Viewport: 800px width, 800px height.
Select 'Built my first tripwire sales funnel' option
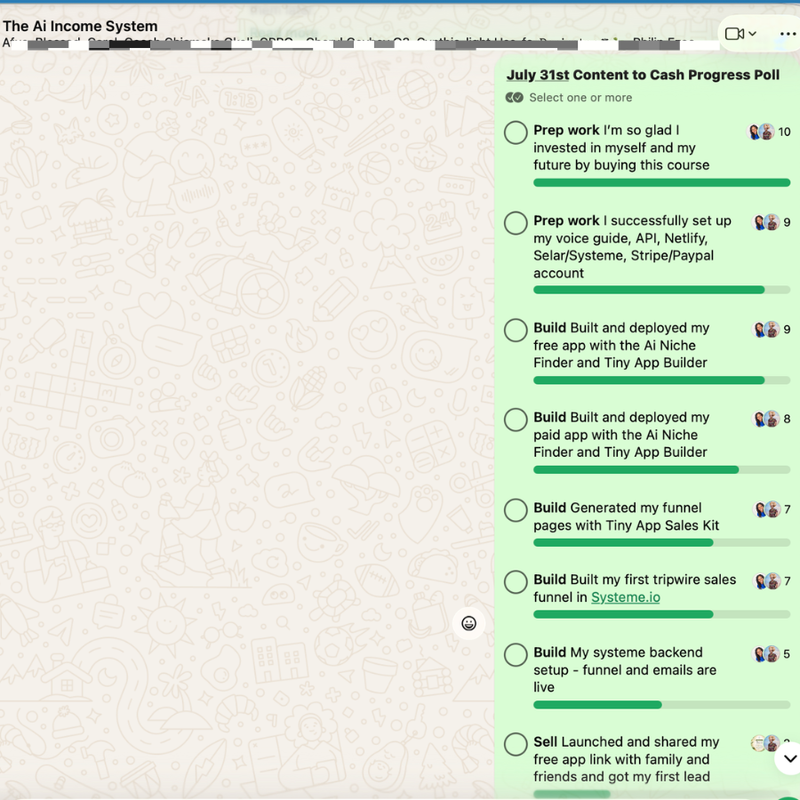tap(515, 582)
